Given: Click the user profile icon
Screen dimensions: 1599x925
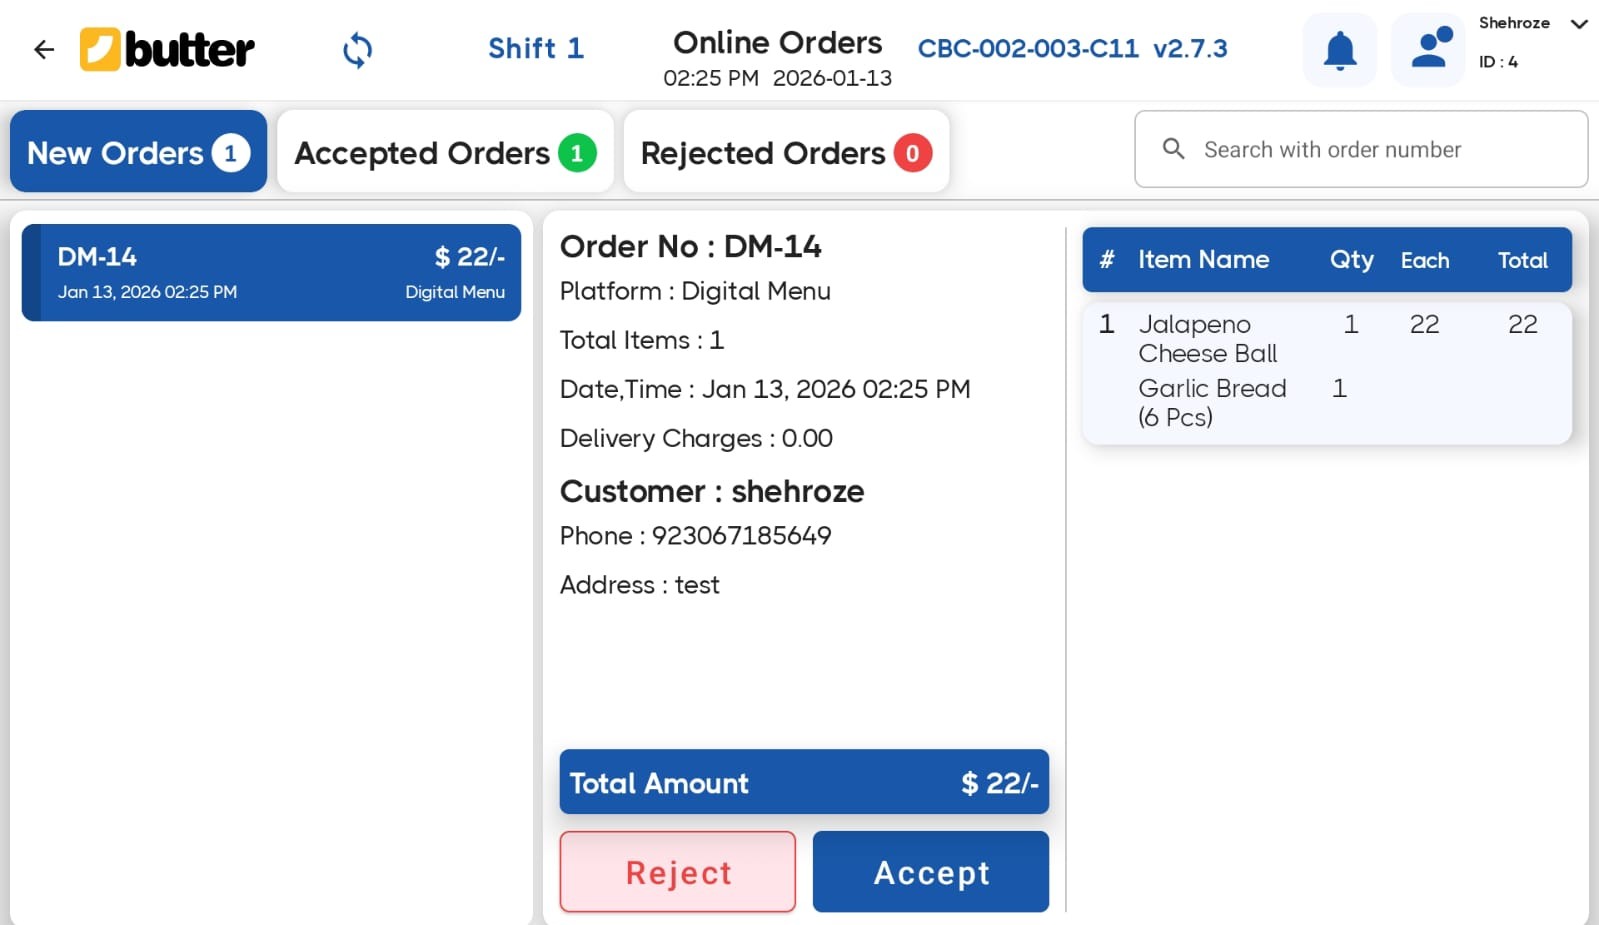Looking at the screenshot, I should (1427, 49).
